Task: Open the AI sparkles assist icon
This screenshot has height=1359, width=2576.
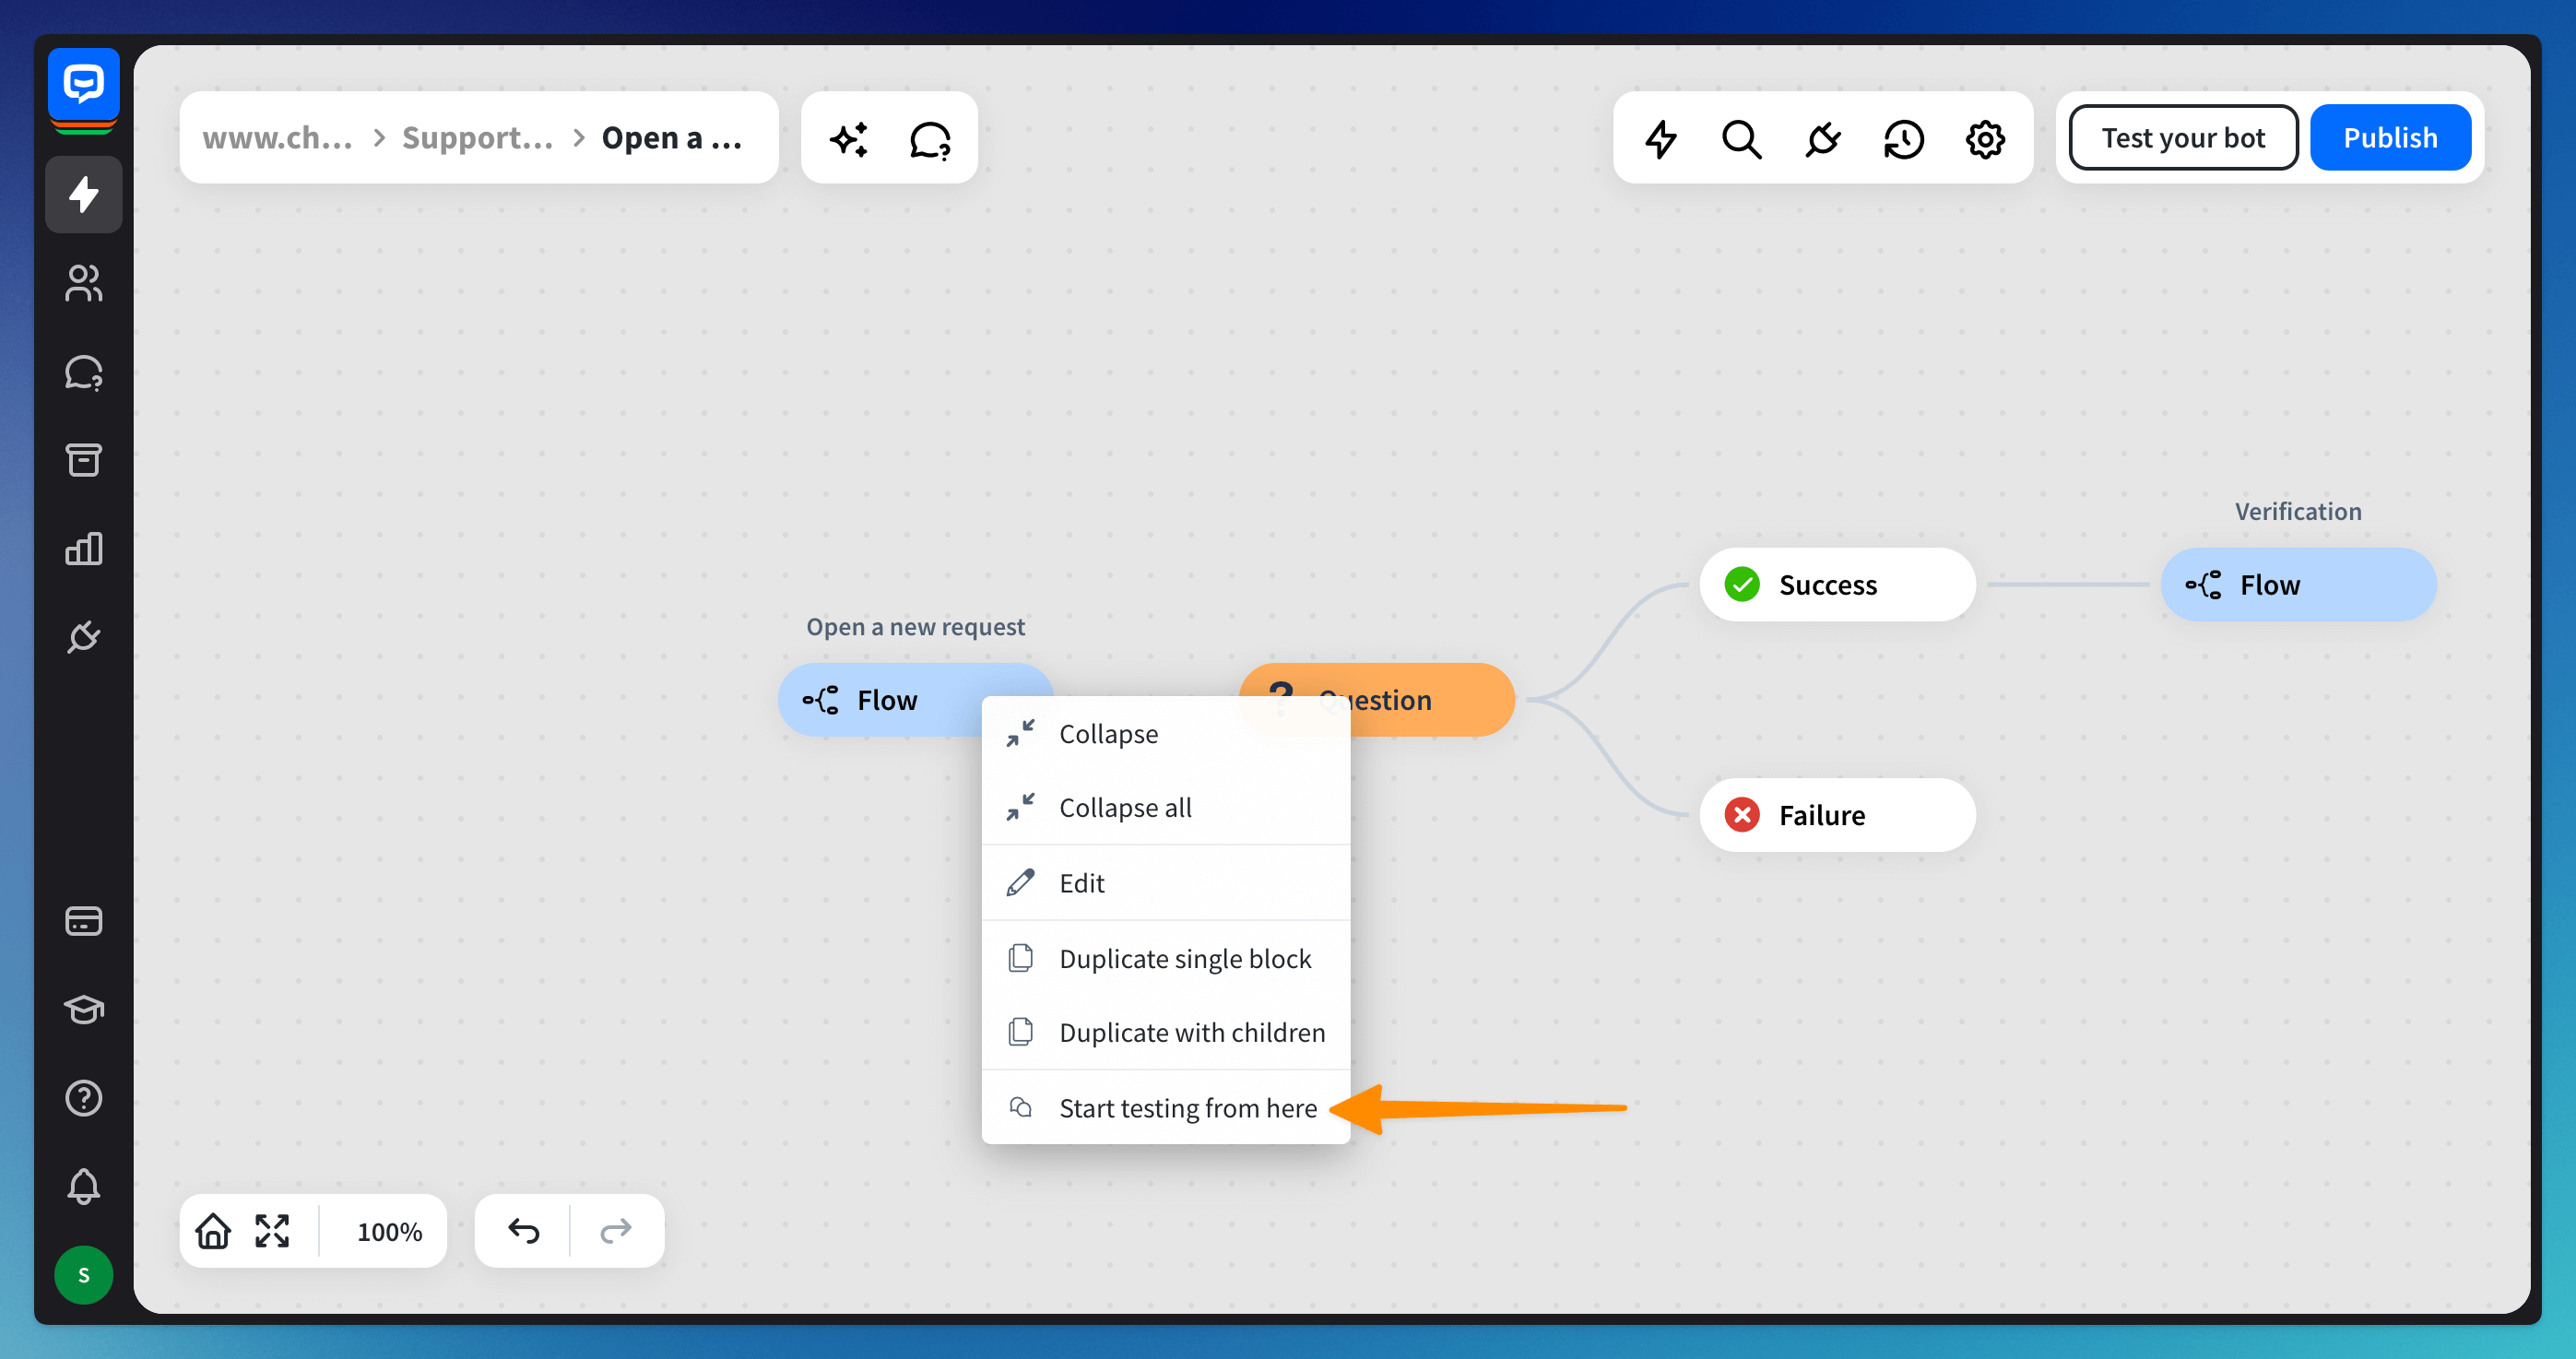Action: [x=848, y=138]
